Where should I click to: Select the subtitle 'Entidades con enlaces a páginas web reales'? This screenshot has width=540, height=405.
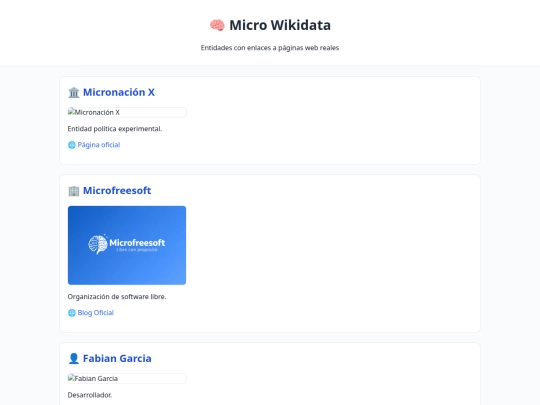(270, 48)
